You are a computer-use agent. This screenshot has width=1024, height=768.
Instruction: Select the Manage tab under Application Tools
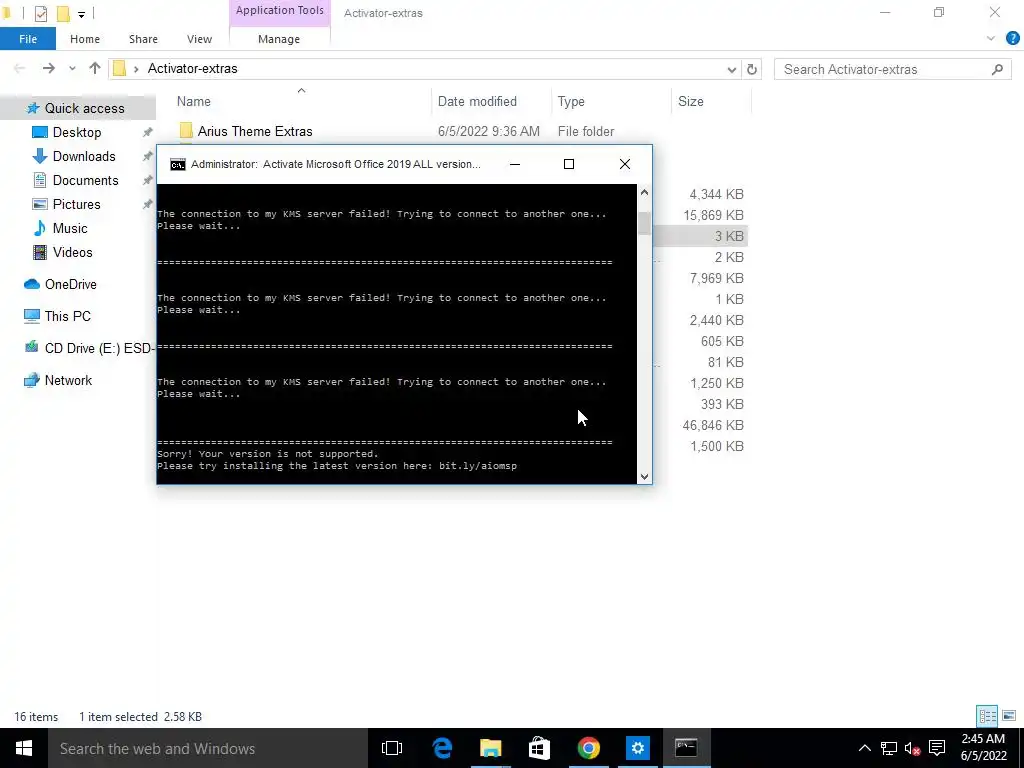click(x=279, y=39)
